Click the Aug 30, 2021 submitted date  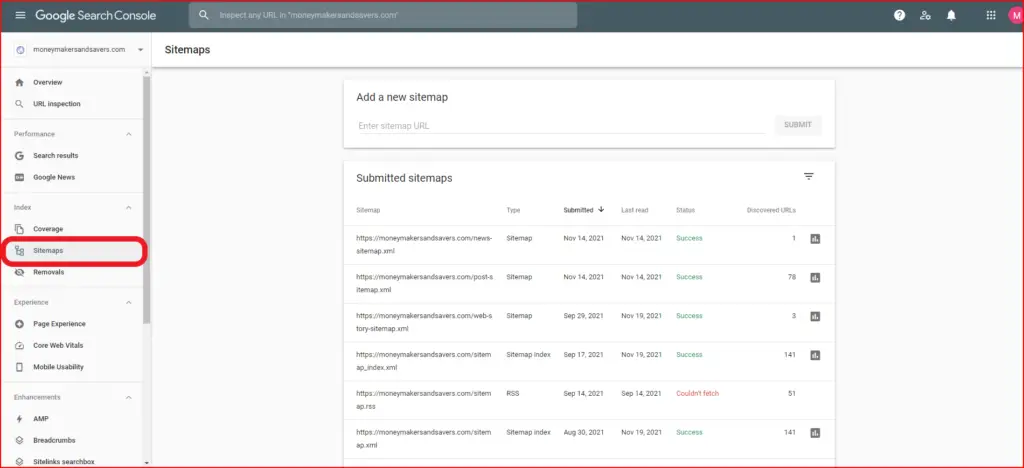tap(584, 432)
